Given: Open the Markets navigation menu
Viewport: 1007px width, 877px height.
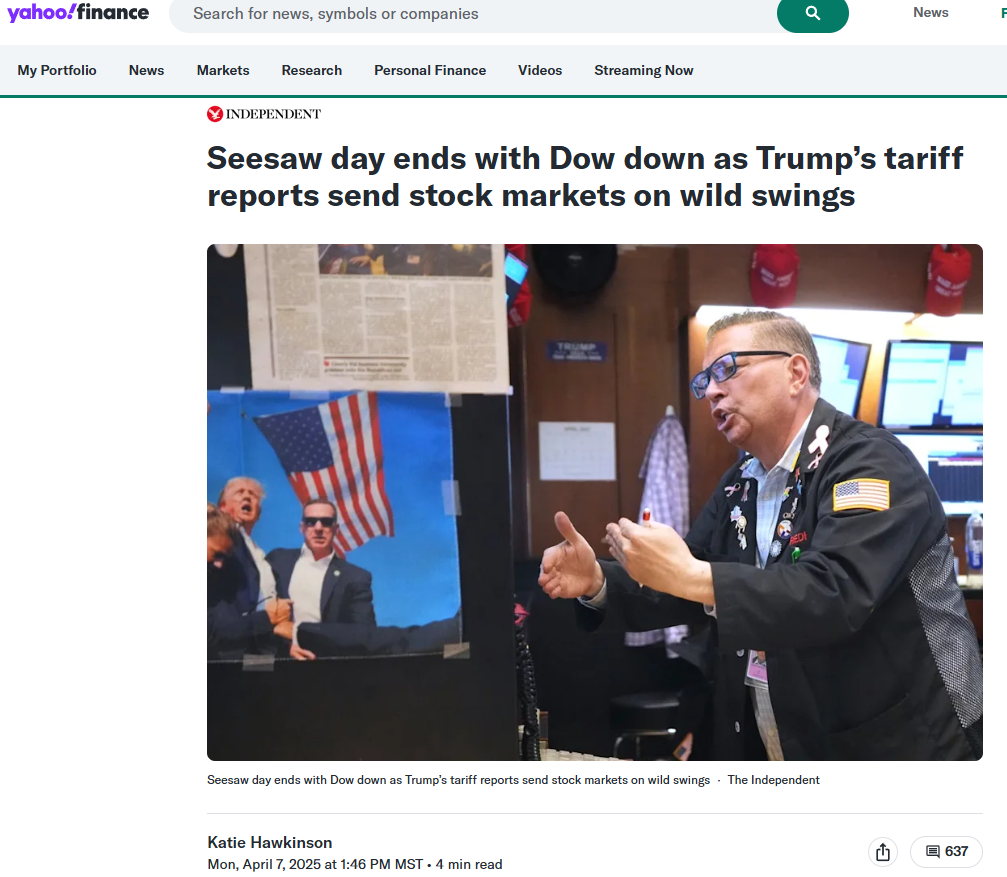Looking at the screenshot, I should 223,71.
